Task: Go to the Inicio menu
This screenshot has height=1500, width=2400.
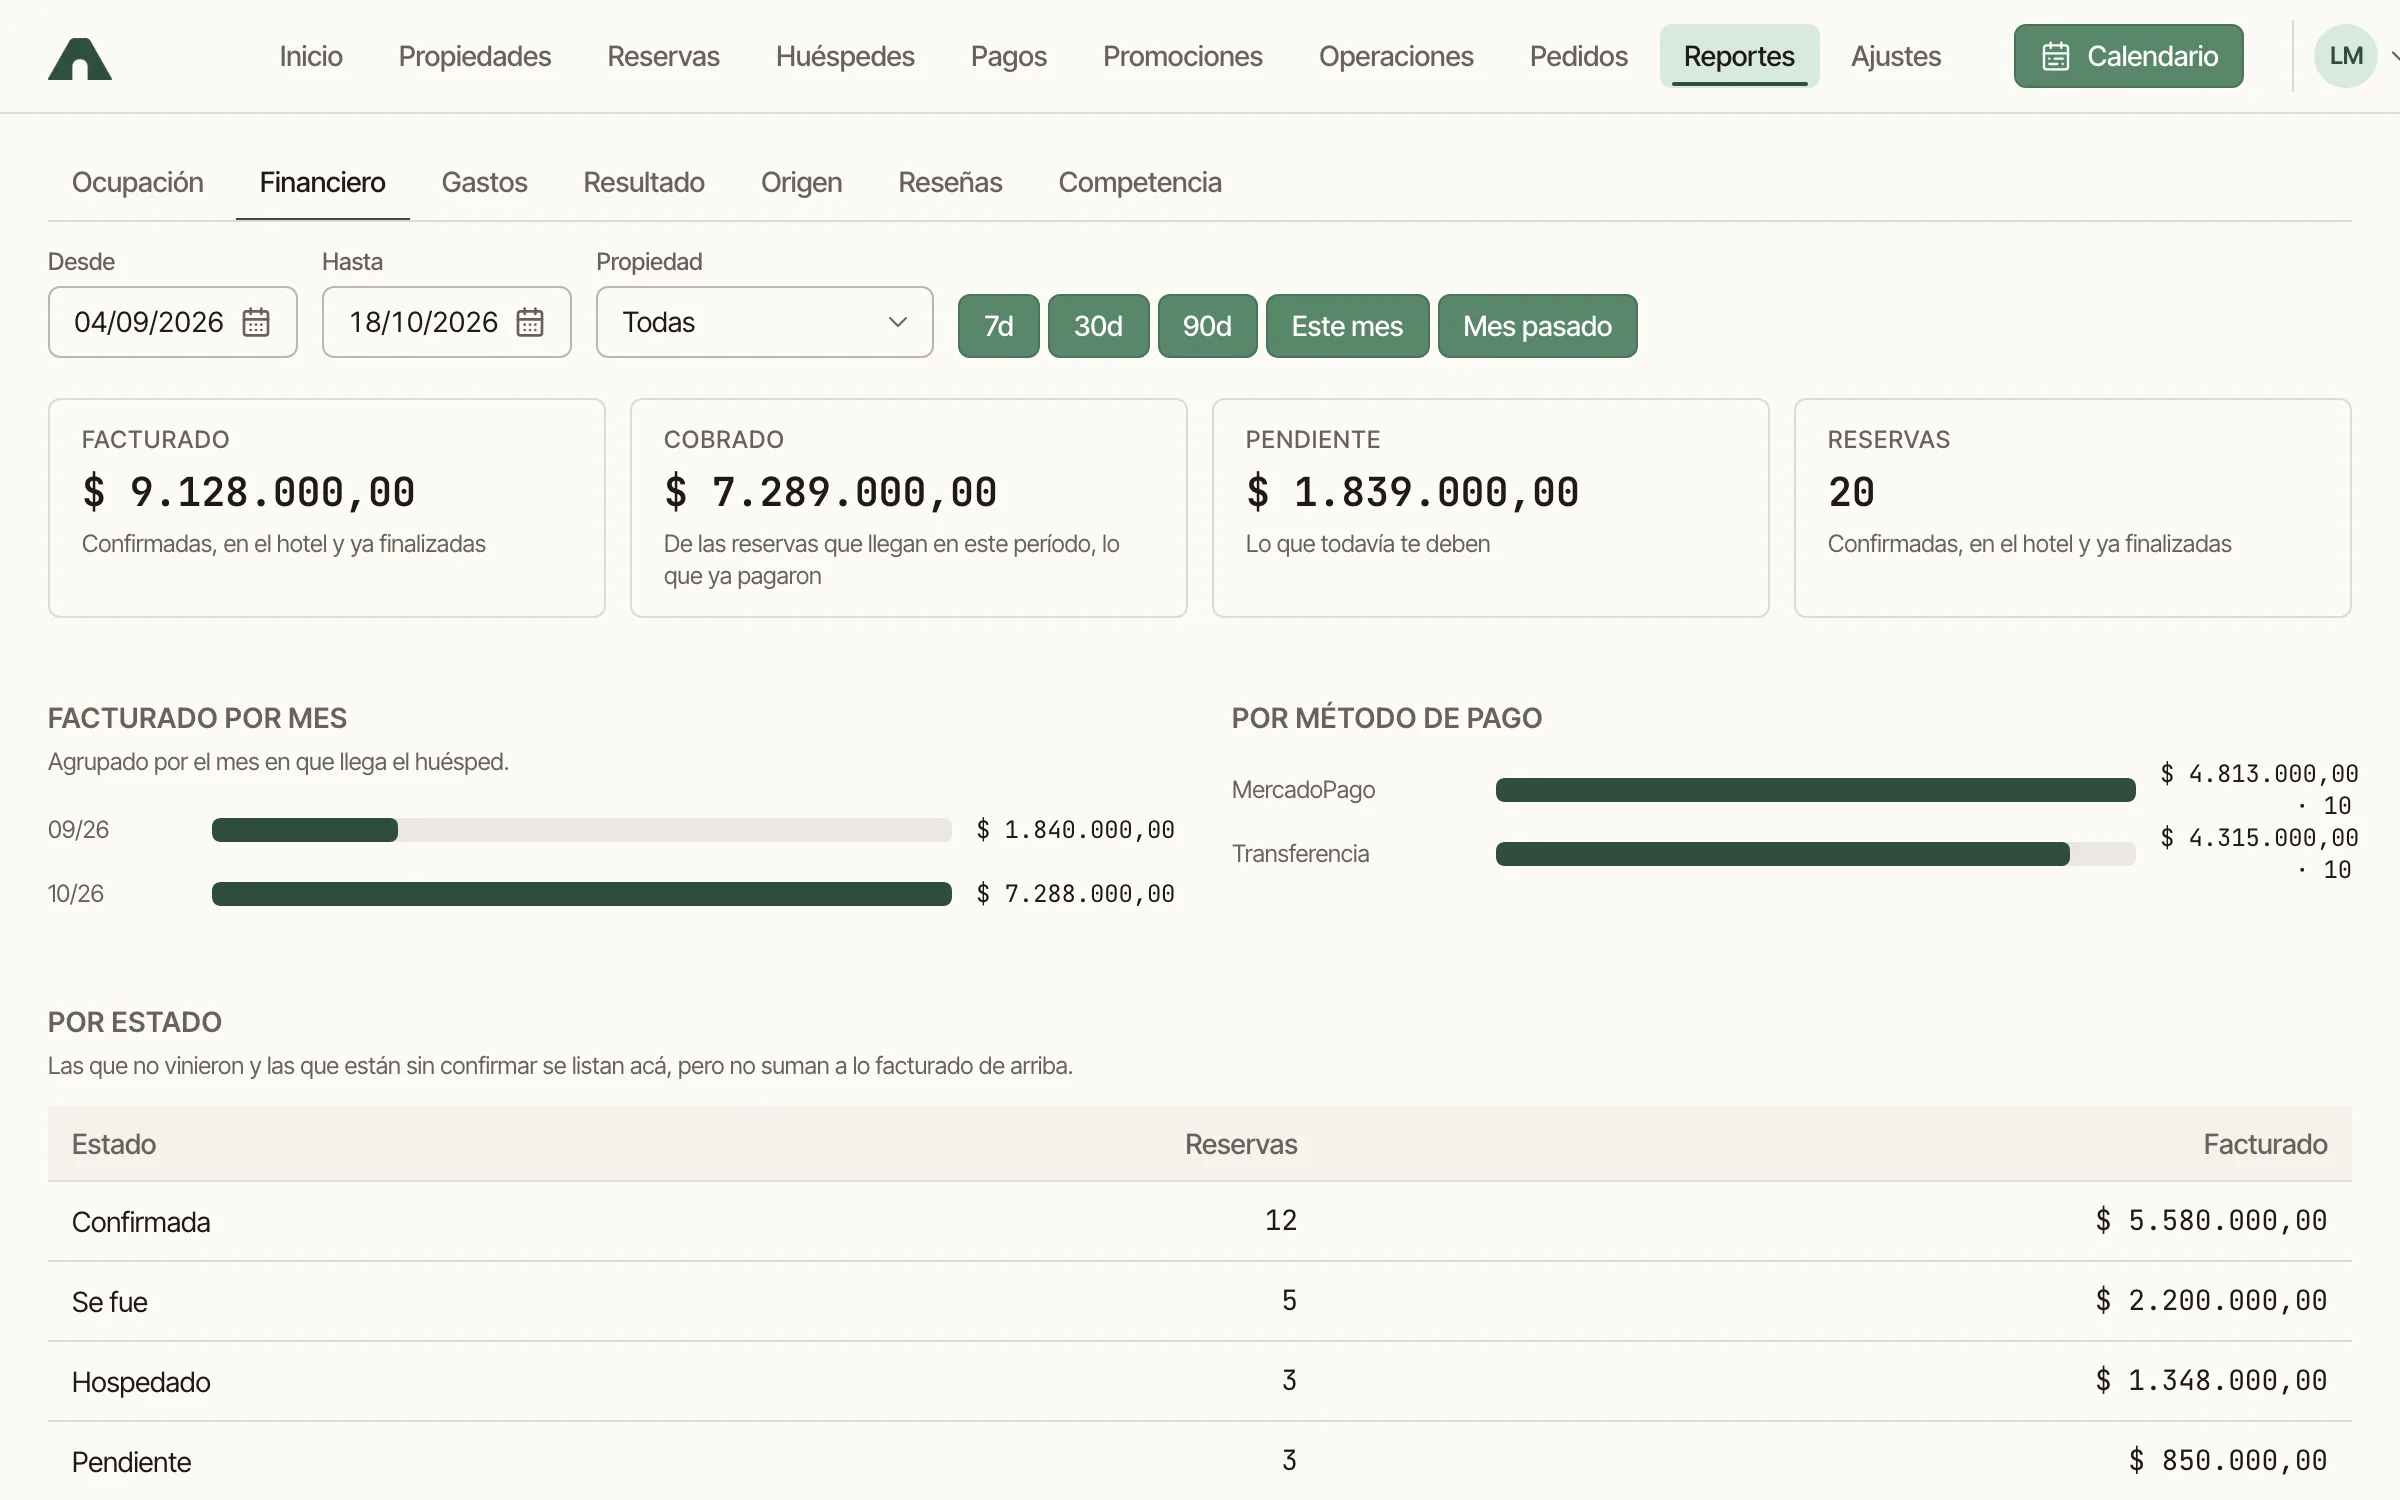Action: click(x=311, y=56)
